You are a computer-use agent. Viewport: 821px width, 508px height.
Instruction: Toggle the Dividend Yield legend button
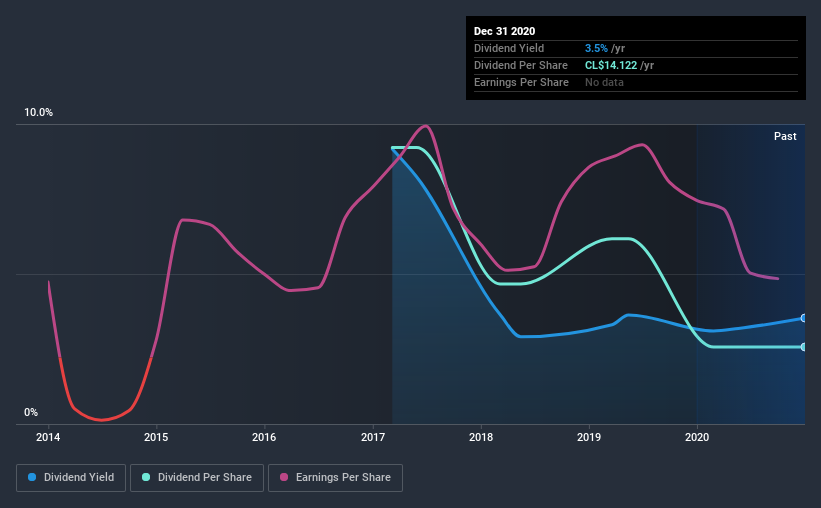pos(71,478)
